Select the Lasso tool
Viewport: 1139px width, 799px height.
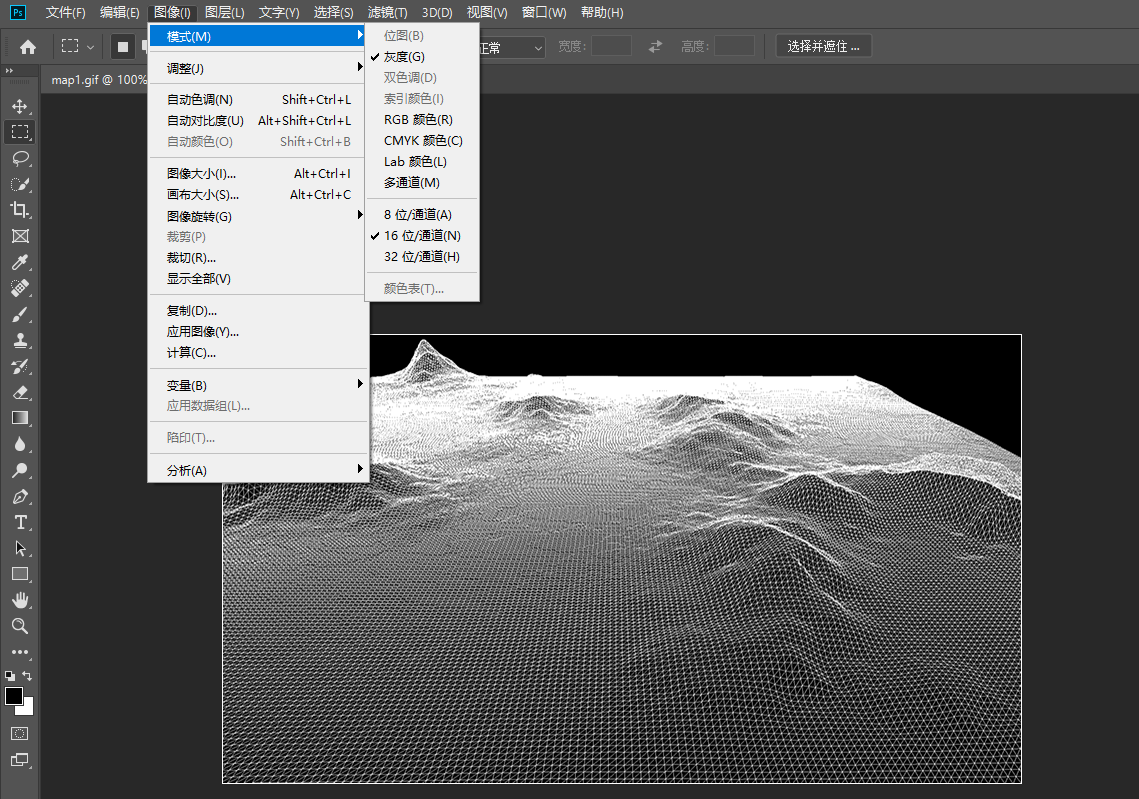(x=20, y=158)
